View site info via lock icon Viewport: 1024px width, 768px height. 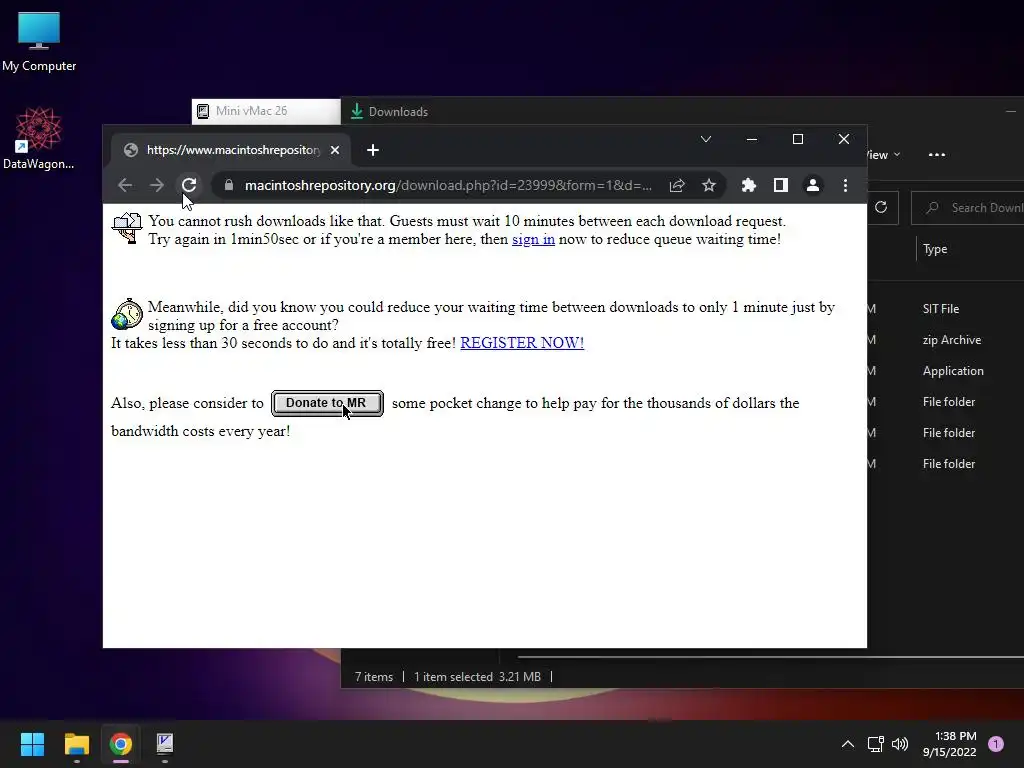[x=229, y=185]
